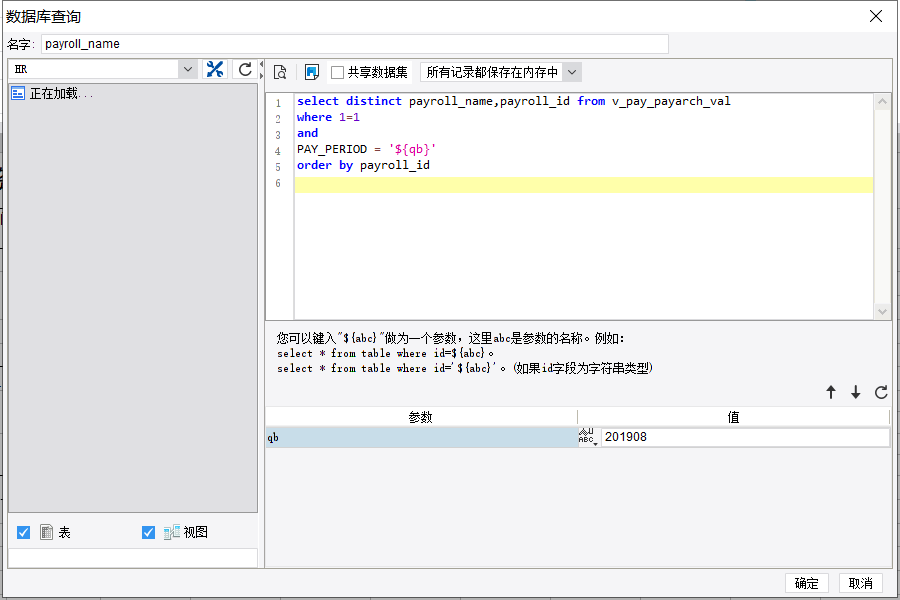Move the parameter down with the arrow

click(x=855, y=392)
